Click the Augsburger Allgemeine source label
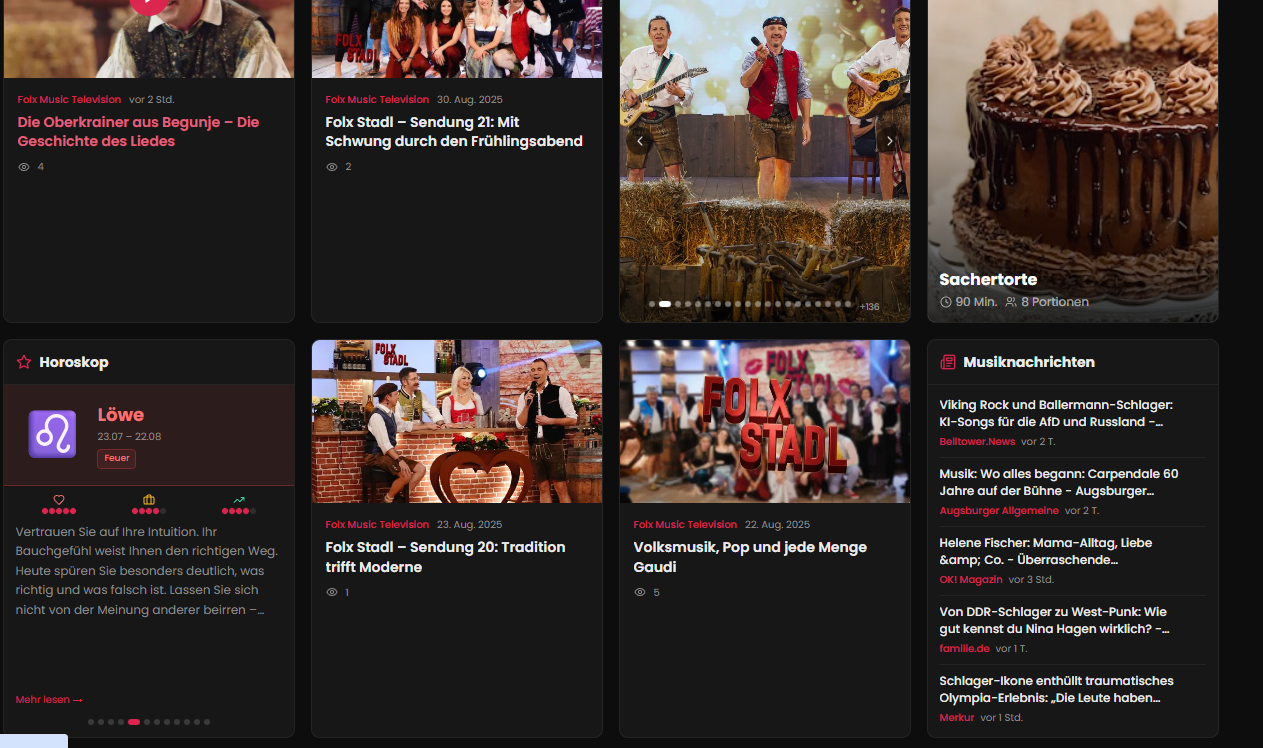Viewport: 1263px width, 748px height. 999,511
